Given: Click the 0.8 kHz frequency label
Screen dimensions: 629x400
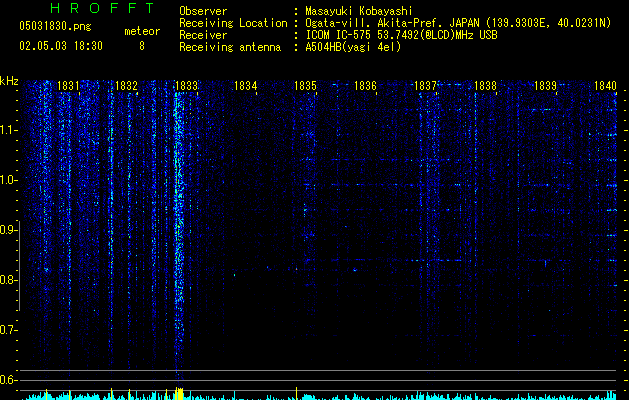Looking at the screenshot, I should 8,280.
